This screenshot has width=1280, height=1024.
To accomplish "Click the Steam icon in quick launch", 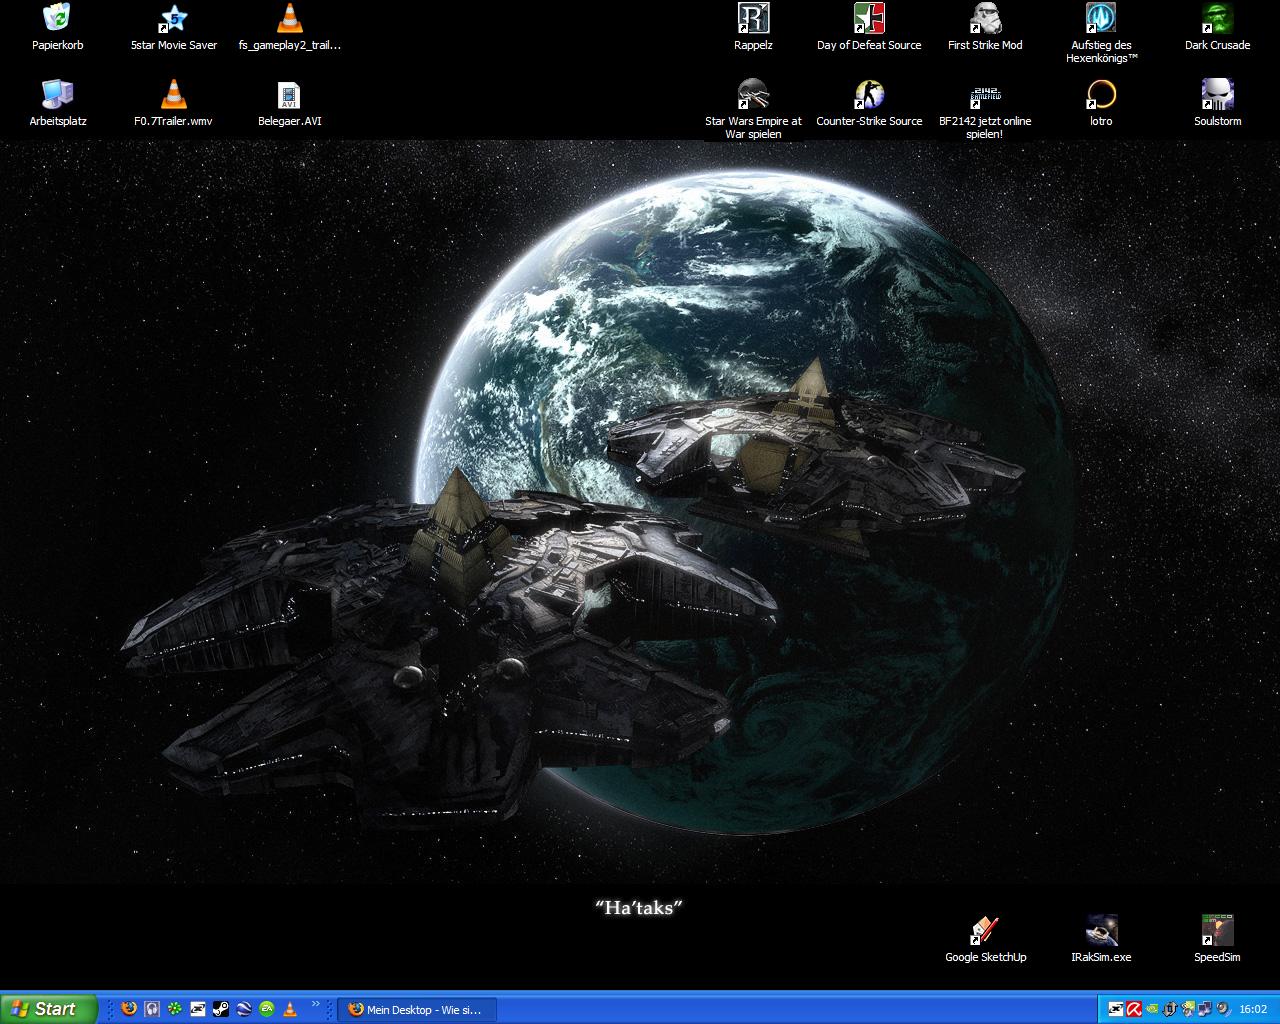I will [221, 1009].
